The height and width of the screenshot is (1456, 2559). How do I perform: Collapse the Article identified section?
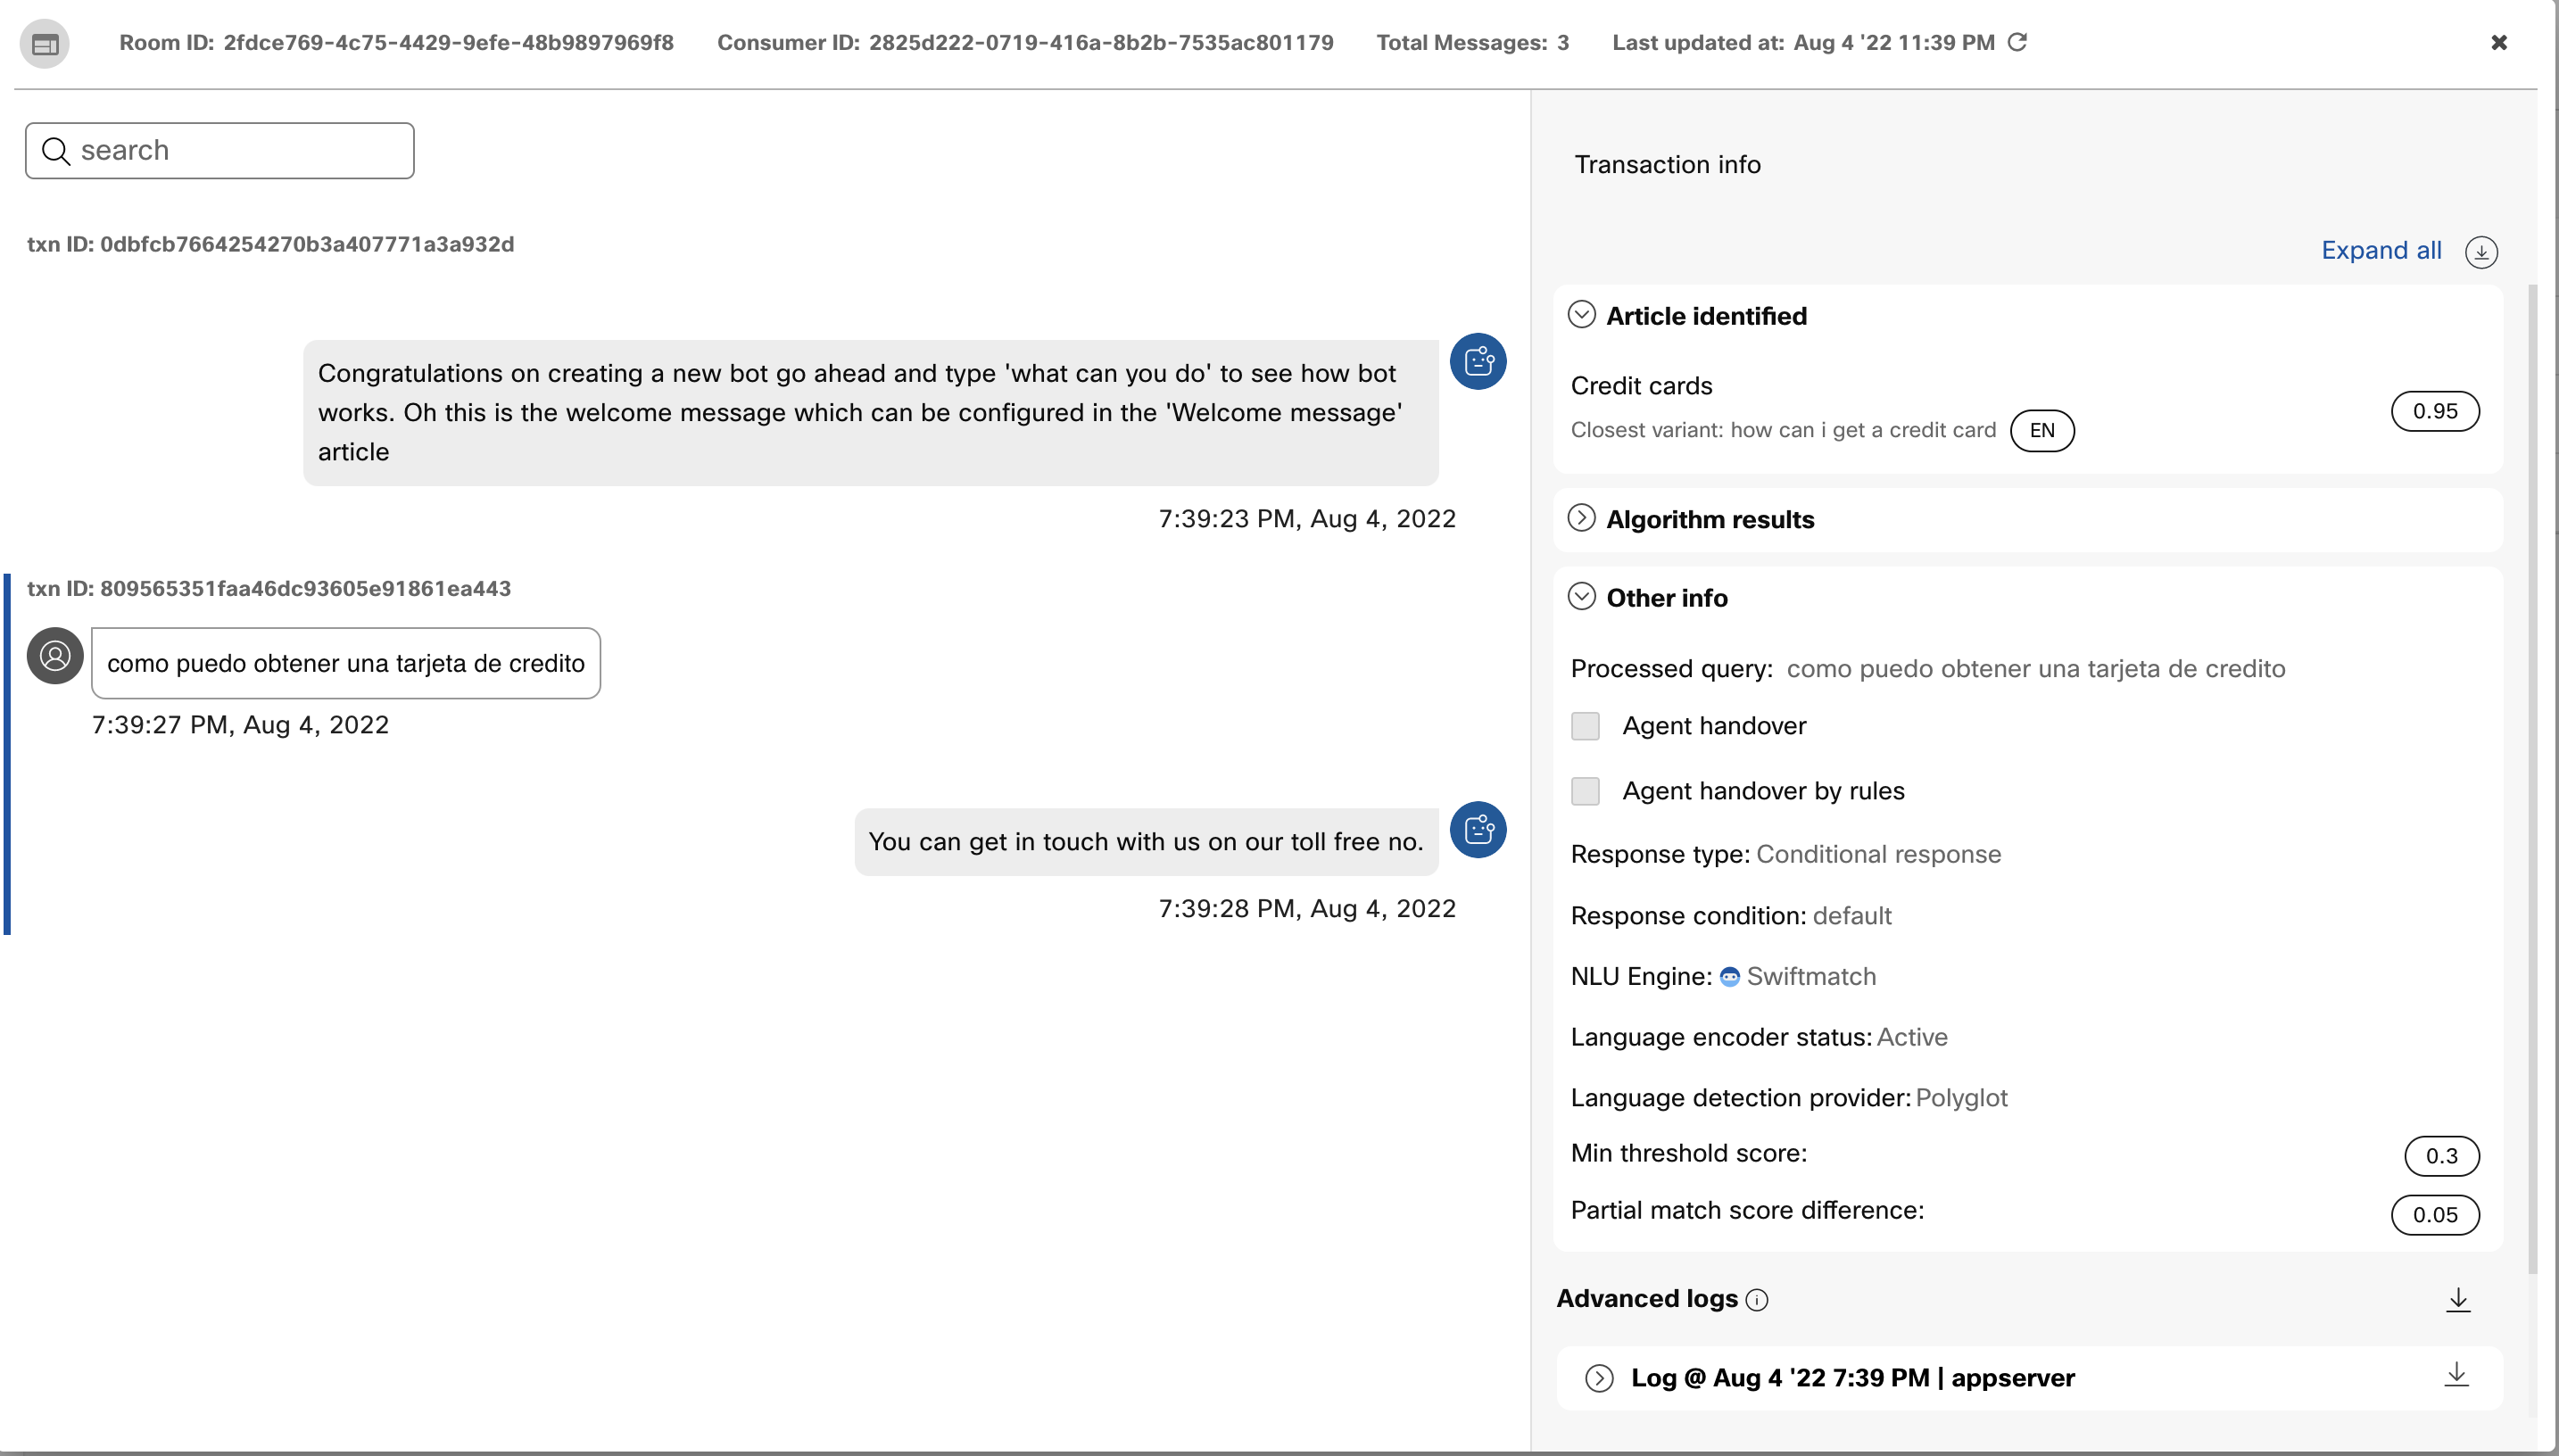(x=1581, y=315)
